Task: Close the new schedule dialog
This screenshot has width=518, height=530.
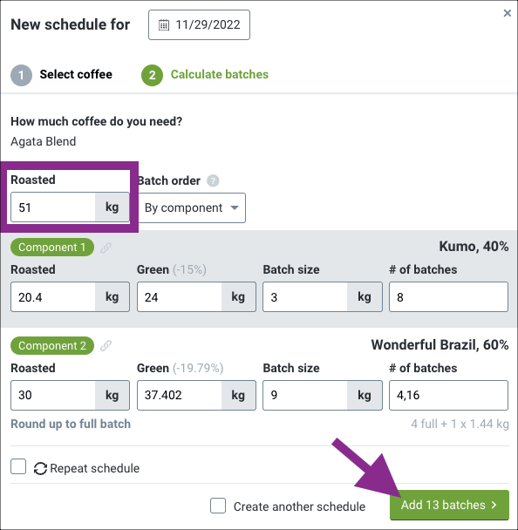Action: (507, 13)
